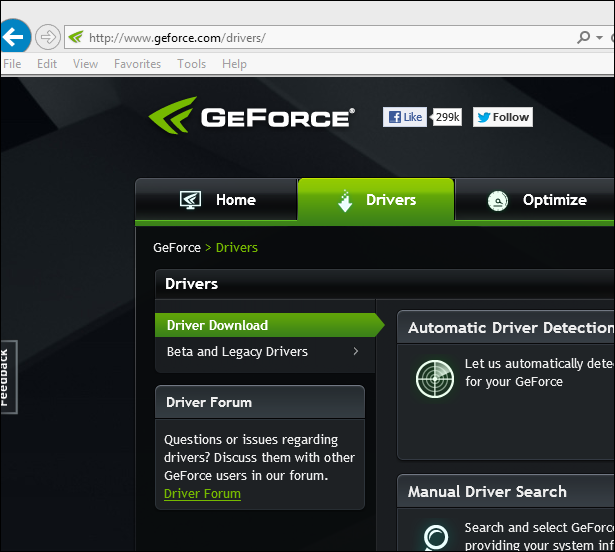
Task: Click the Feedback side tab
Action: pyautogui.click(x=9, y=377)
